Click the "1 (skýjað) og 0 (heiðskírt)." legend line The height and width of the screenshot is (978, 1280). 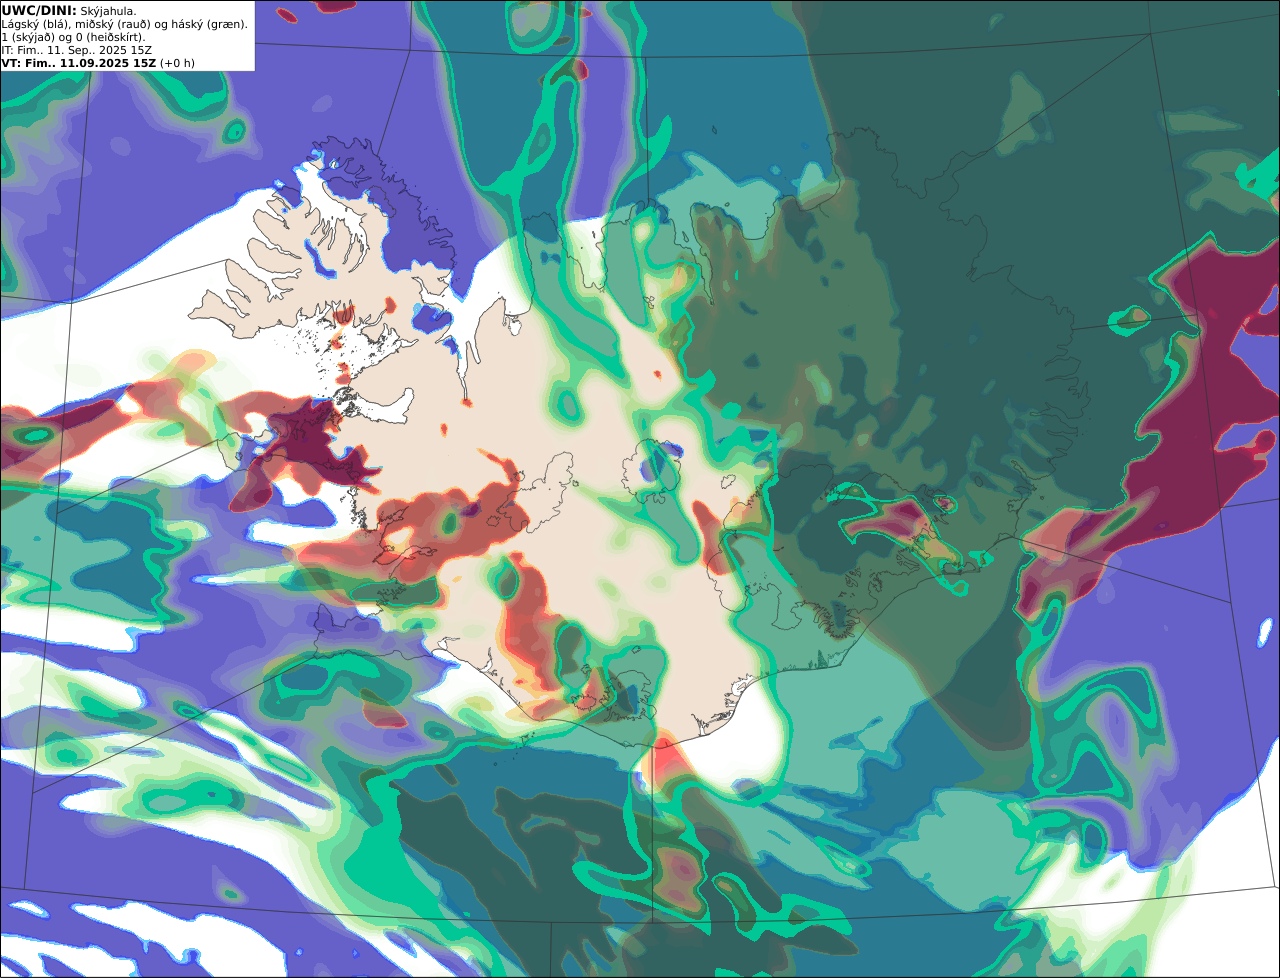coord(73,37)
